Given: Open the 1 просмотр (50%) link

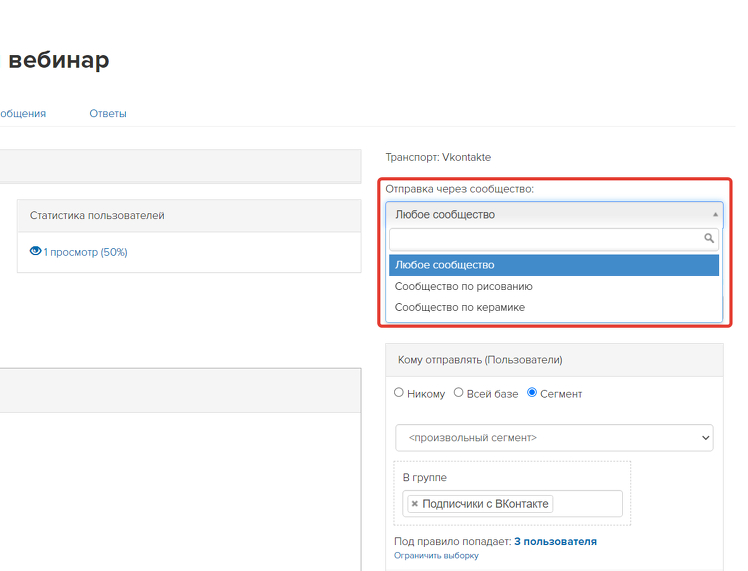Looking at the screenshot, I should (x=85, y=252).
